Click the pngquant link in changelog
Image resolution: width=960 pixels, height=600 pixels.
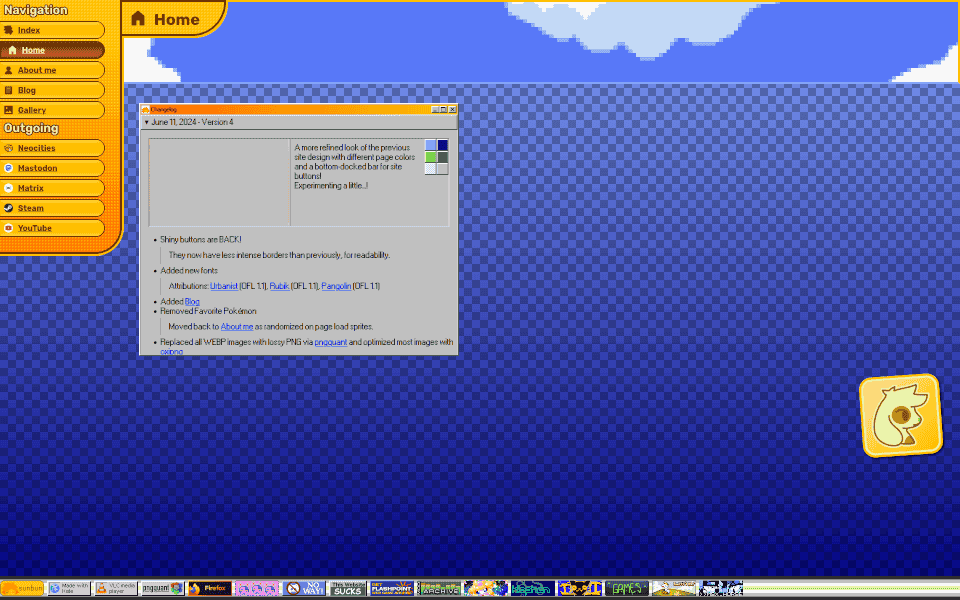(x=330, y=342)
